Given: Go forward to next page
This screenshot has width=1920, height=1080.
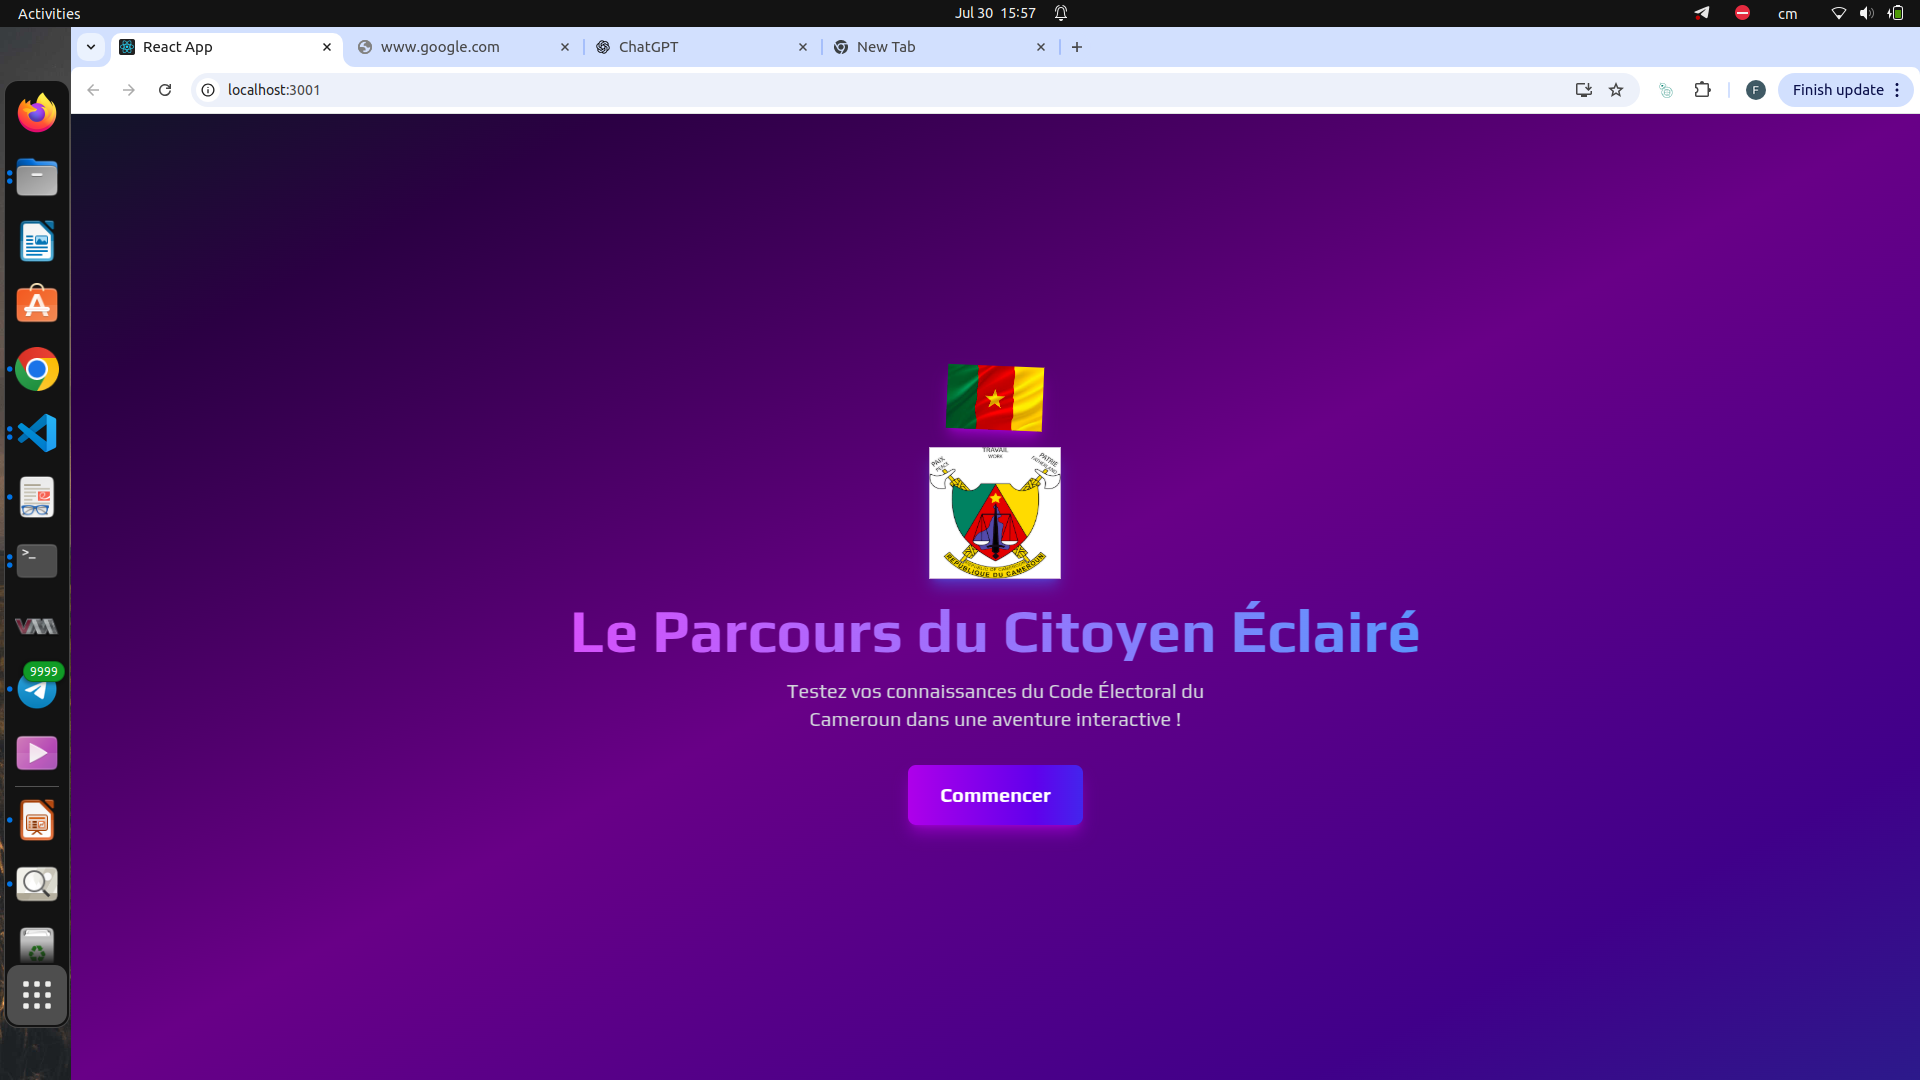Looking at the screenshot, I should tap(129, 90).
